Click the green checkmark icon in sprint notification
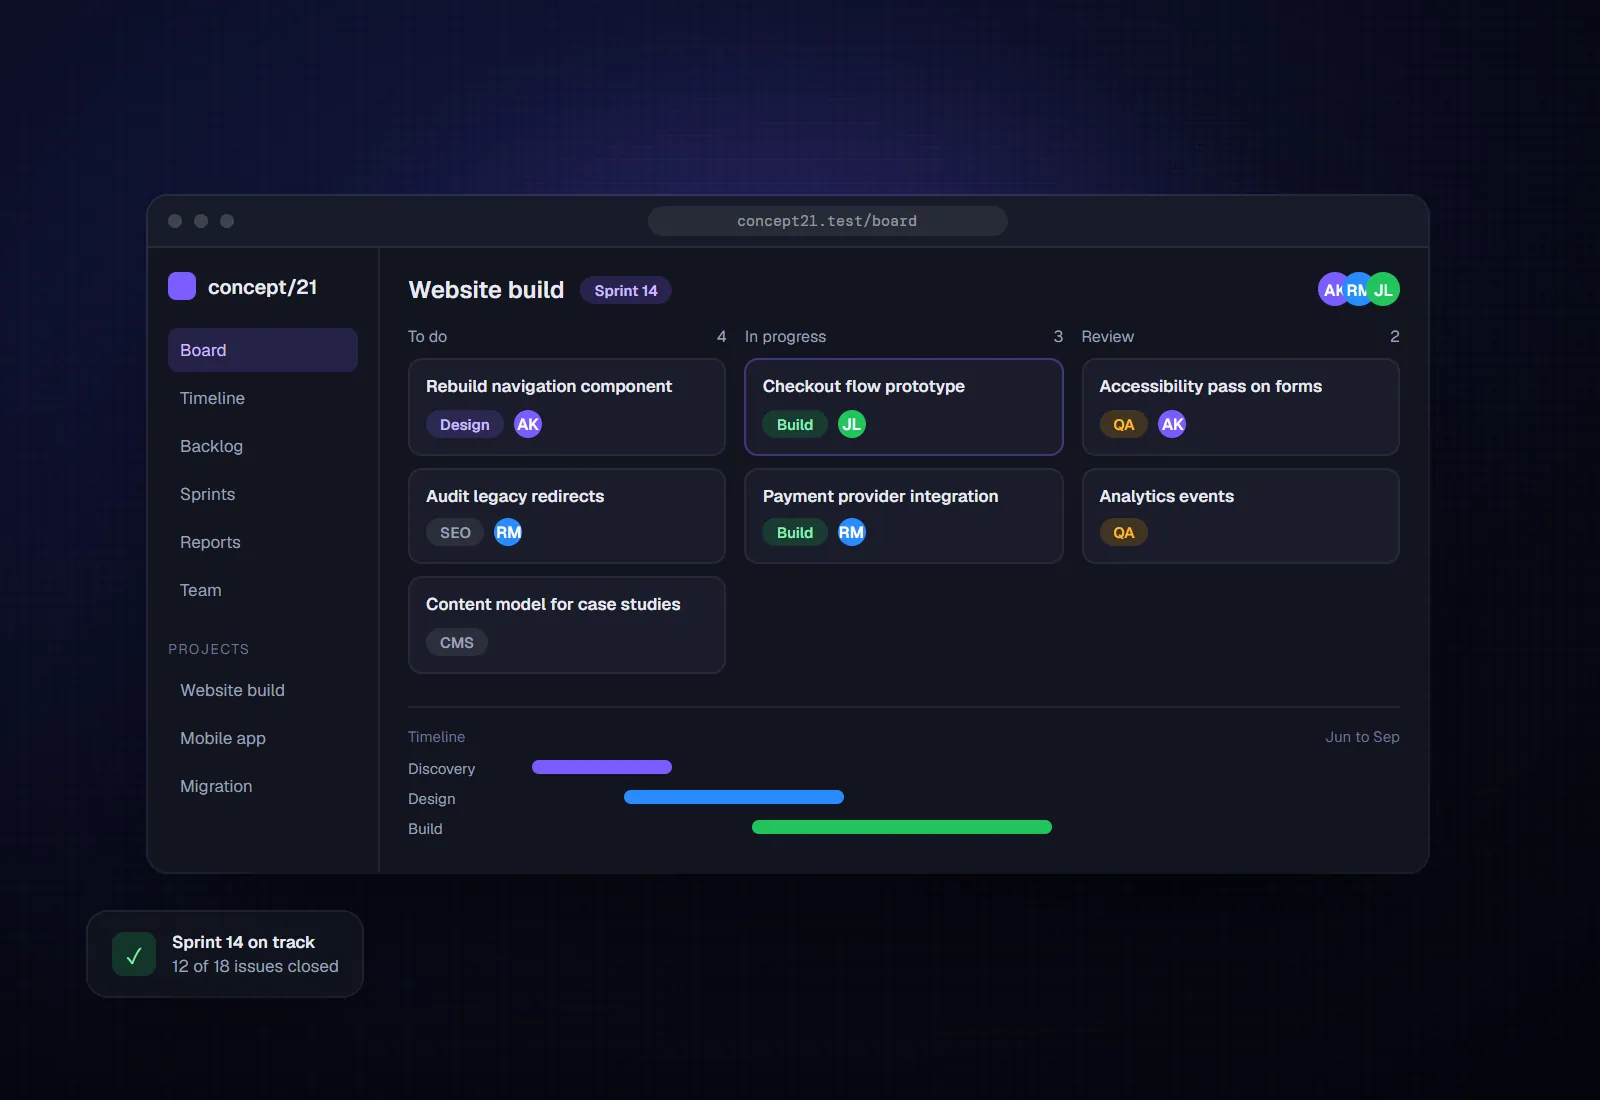Viewport: 1600px width, 1100px height. coord(134,954)
